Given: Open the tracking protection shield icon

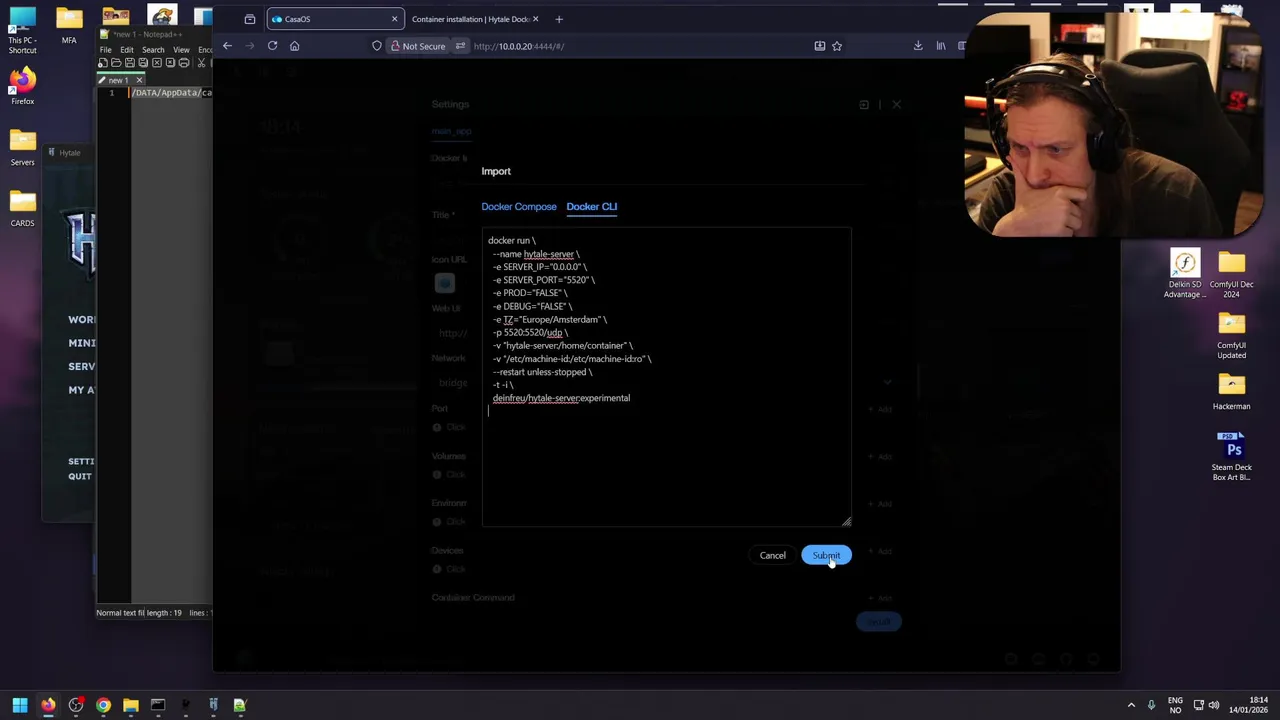Looking at the screenshot, I should tap(376, 46).
